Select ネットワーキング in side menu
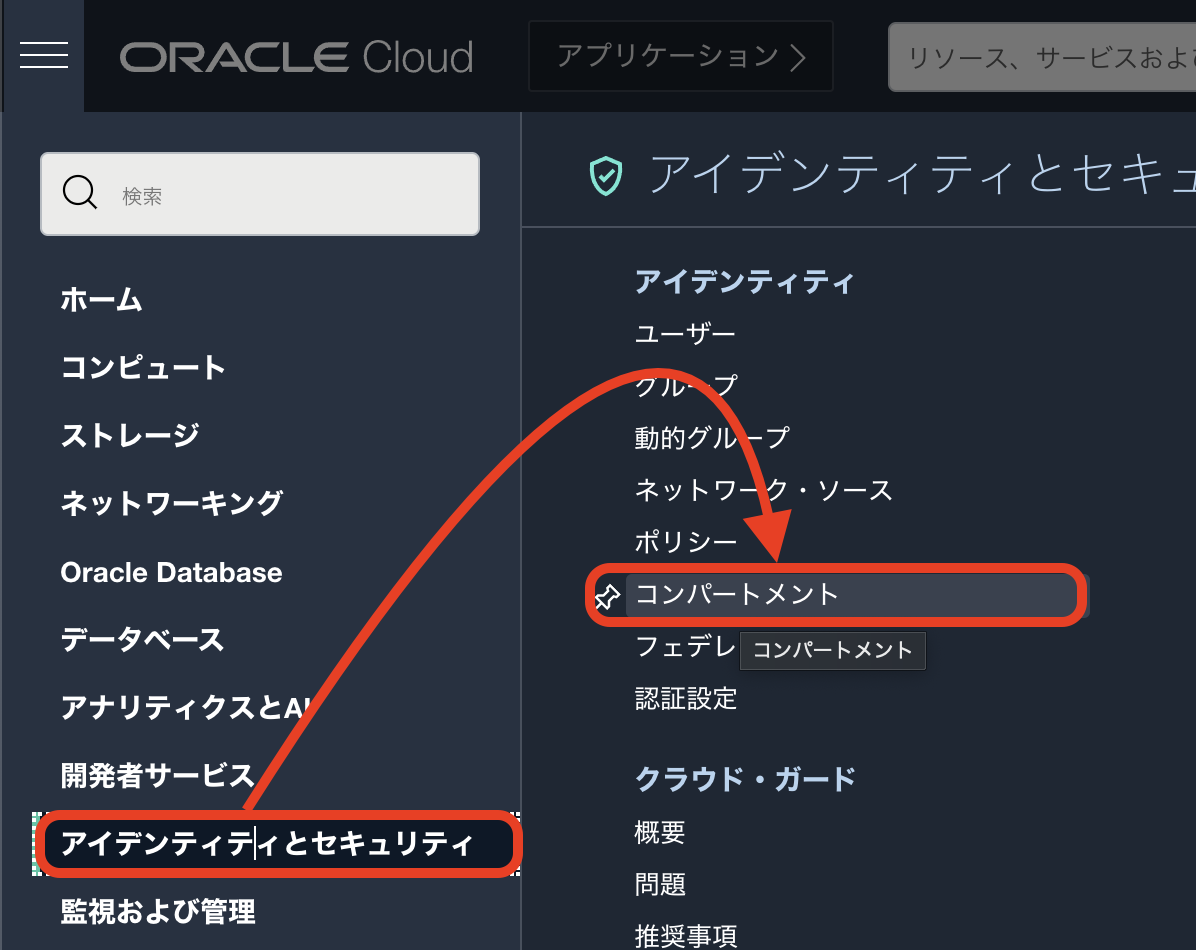This screenshot has width=1196, height=950. 171,503
